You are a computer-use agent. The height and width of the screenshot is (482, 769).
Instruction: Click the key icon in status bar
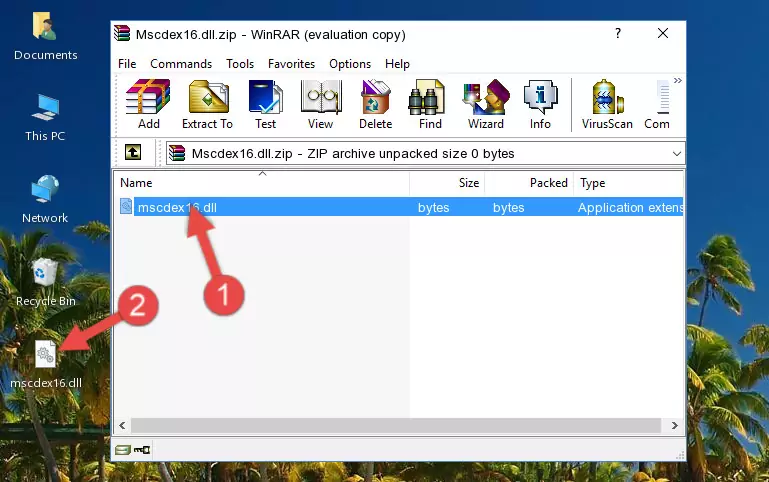142,449
